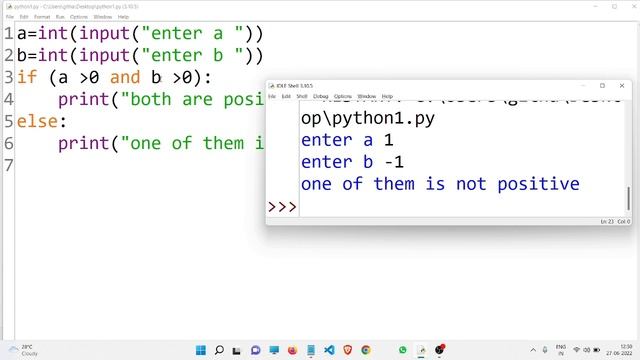The image size is (640, 360).
Task: Open Help menu in IDLE Shell
Action: click(387, 96)
